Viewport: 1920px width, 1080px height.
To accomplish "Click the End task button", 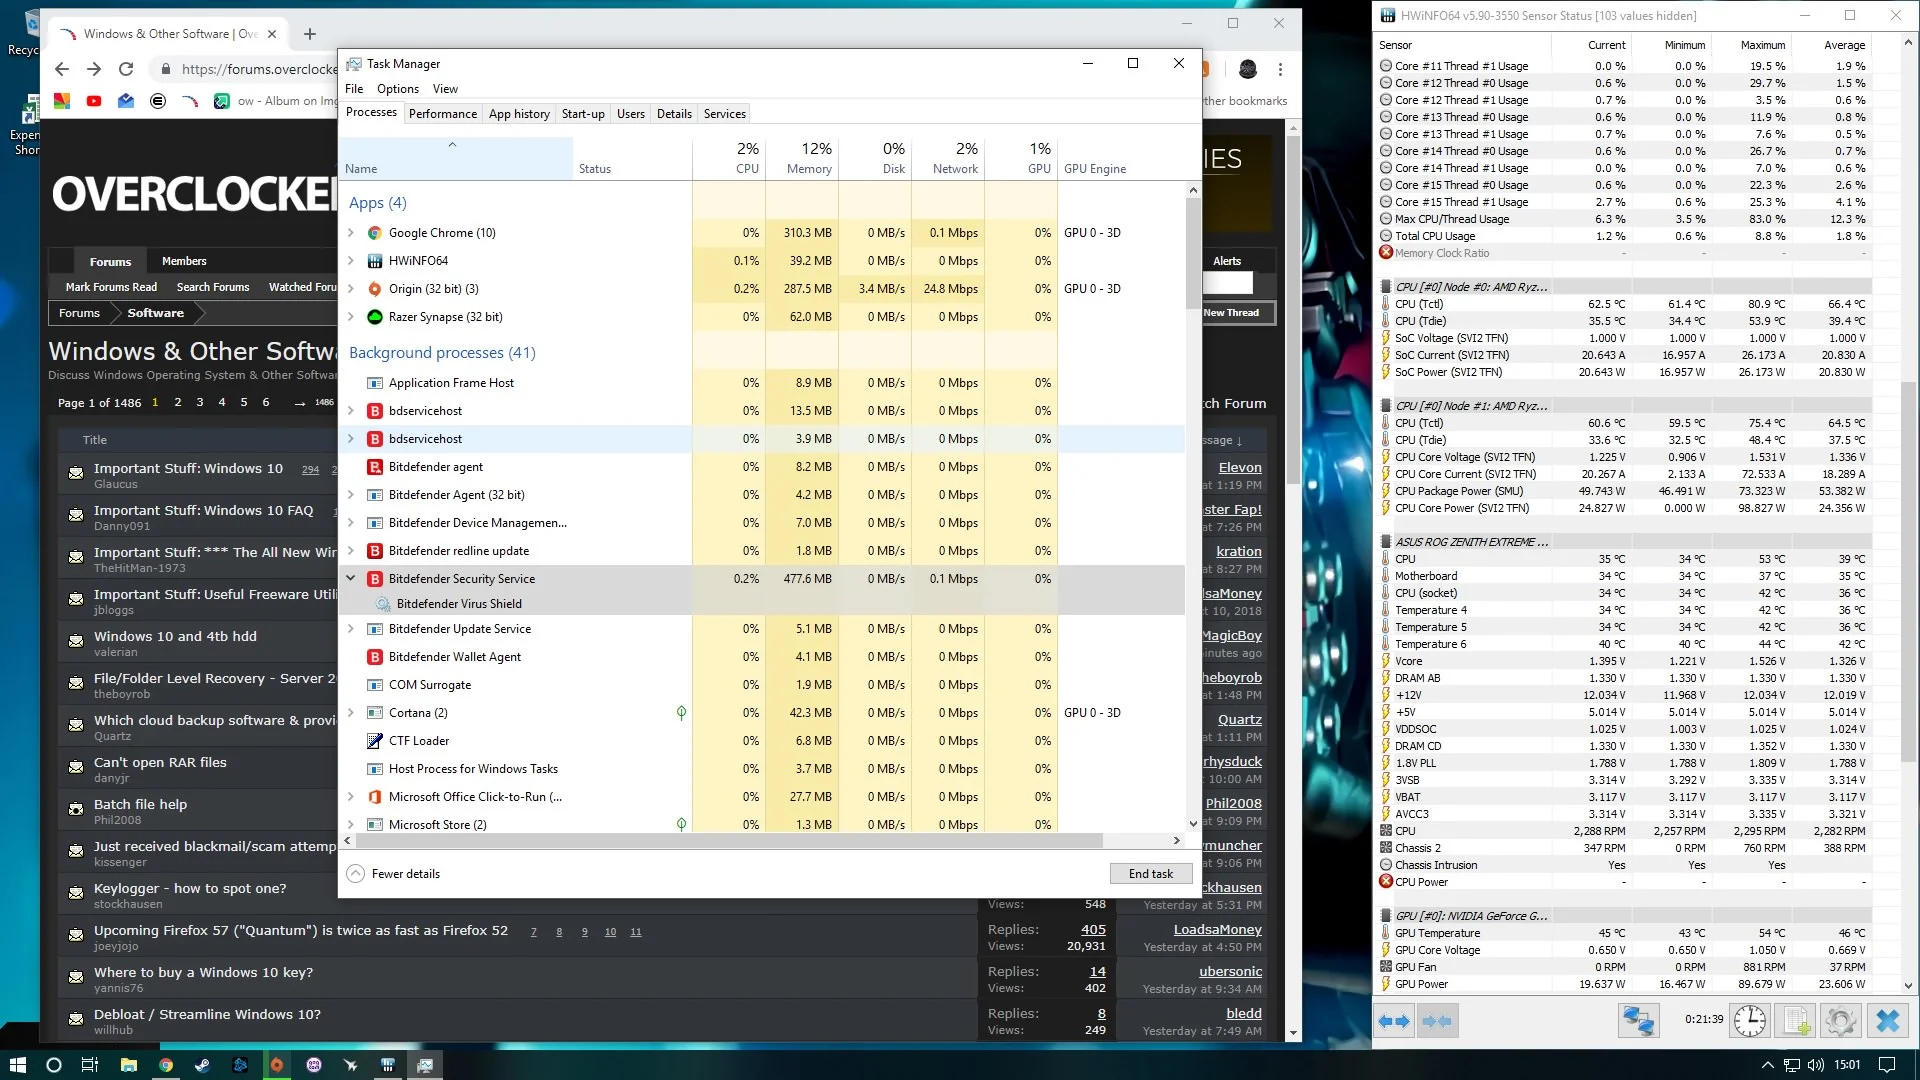I will tap(1151, 874).
